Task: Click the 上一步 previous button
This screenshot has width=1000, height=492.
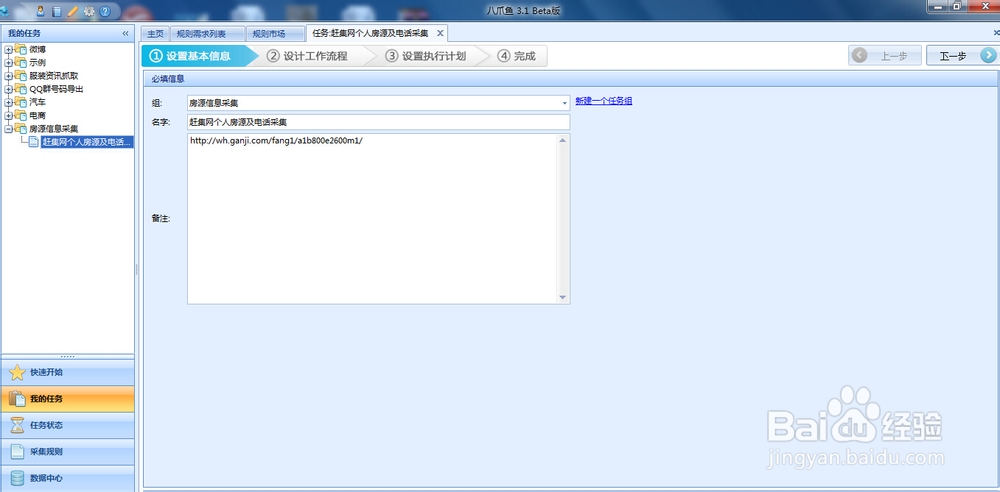Action: 885,56
